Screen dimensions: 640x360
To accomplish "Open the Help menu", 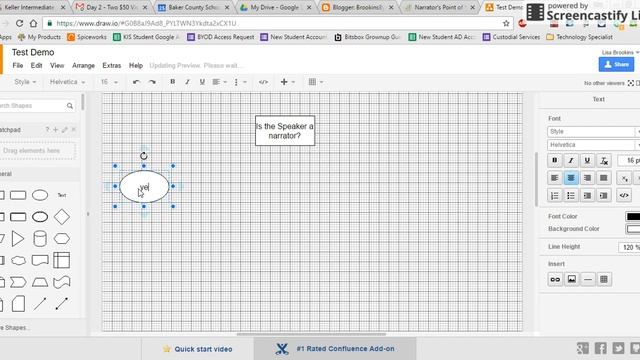I will 136,65.
